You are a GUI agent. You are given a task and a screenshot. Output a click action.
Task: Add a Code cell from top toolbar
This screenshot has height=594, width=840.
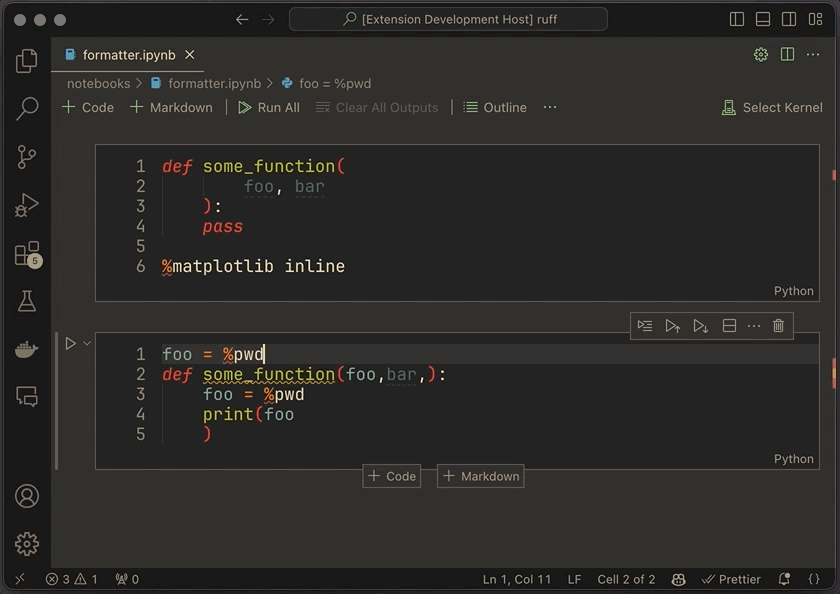(88, 107)
